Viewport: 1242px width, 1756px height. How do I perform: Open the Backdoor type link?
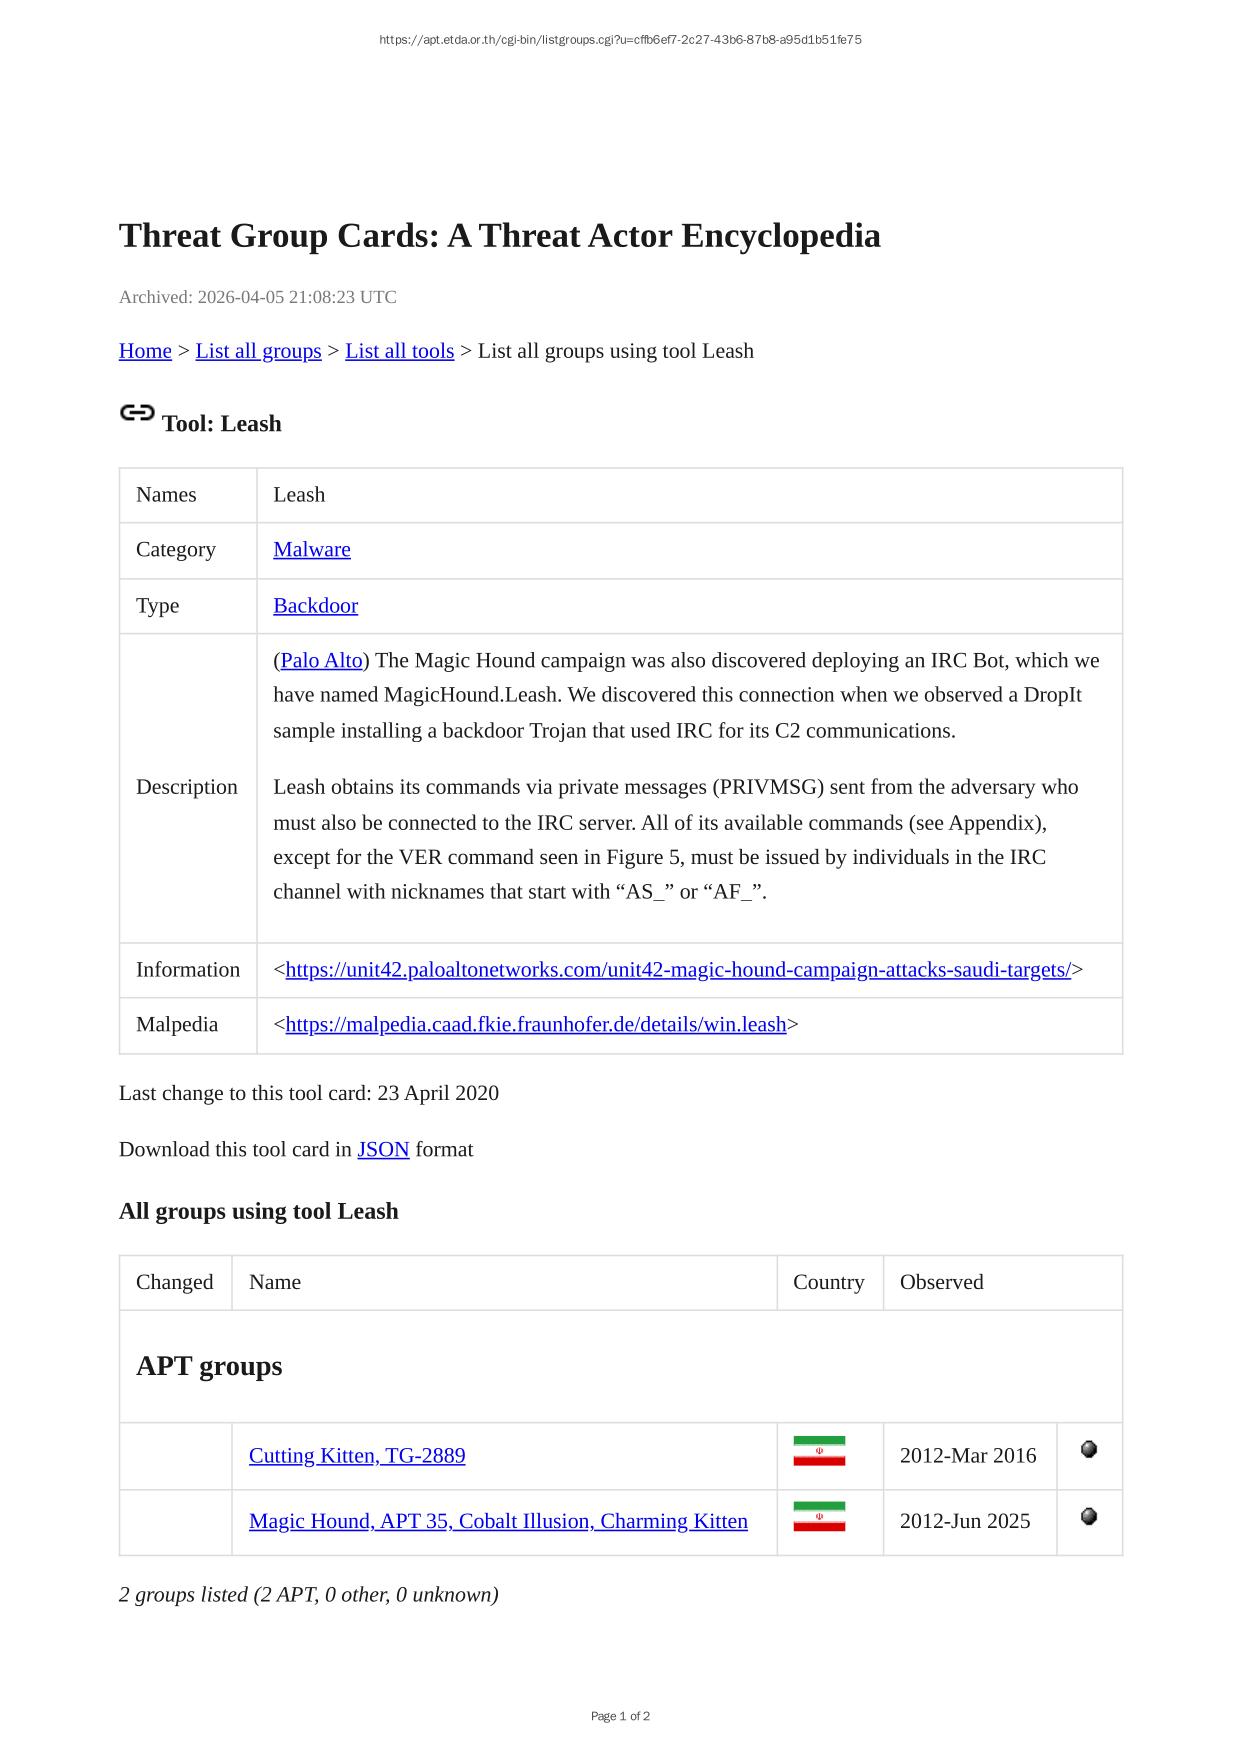(315, 605)
